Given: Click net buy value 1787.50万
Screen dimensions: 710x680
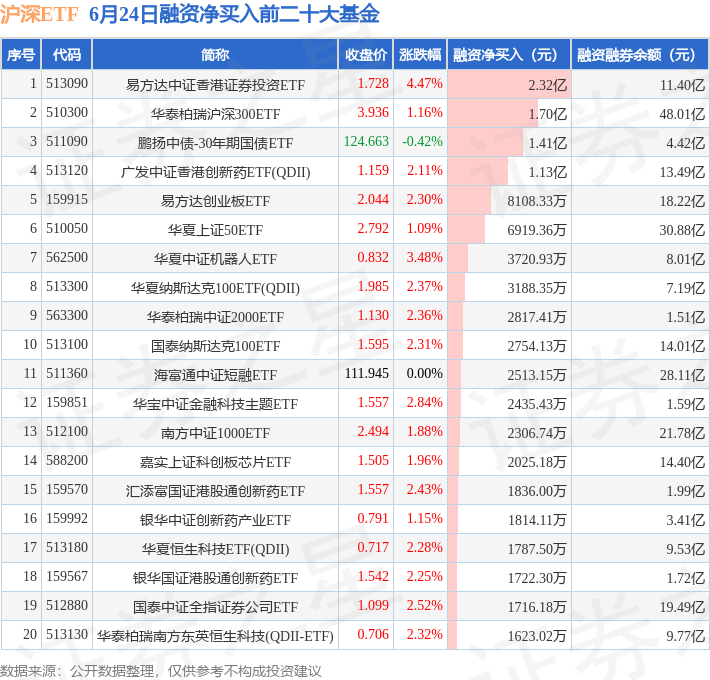Looking at the screenshot, I should tap(537, 548).
